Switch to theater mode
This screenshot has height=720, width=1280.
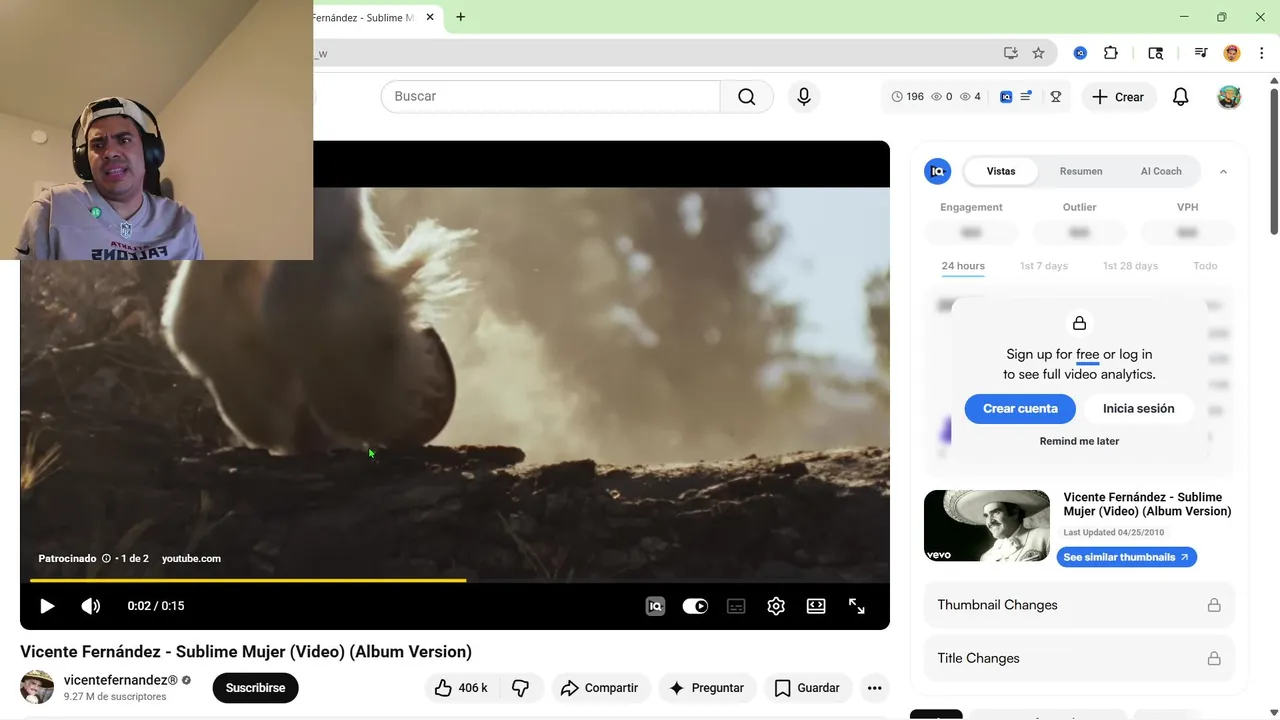pyautogui.click(x=816, y=606)
